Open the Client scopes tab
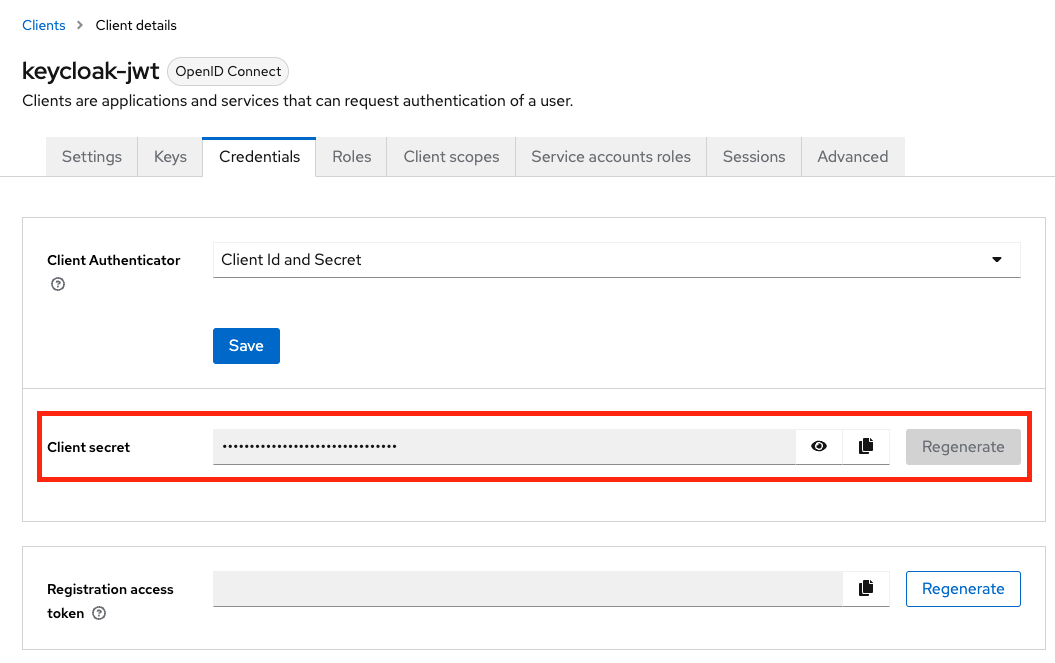The width and height of the screenshot is (1055, 663). [451, 157]
